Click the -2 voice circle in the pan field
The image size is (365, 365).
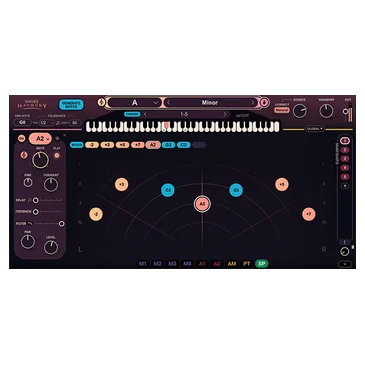point(96,214)
